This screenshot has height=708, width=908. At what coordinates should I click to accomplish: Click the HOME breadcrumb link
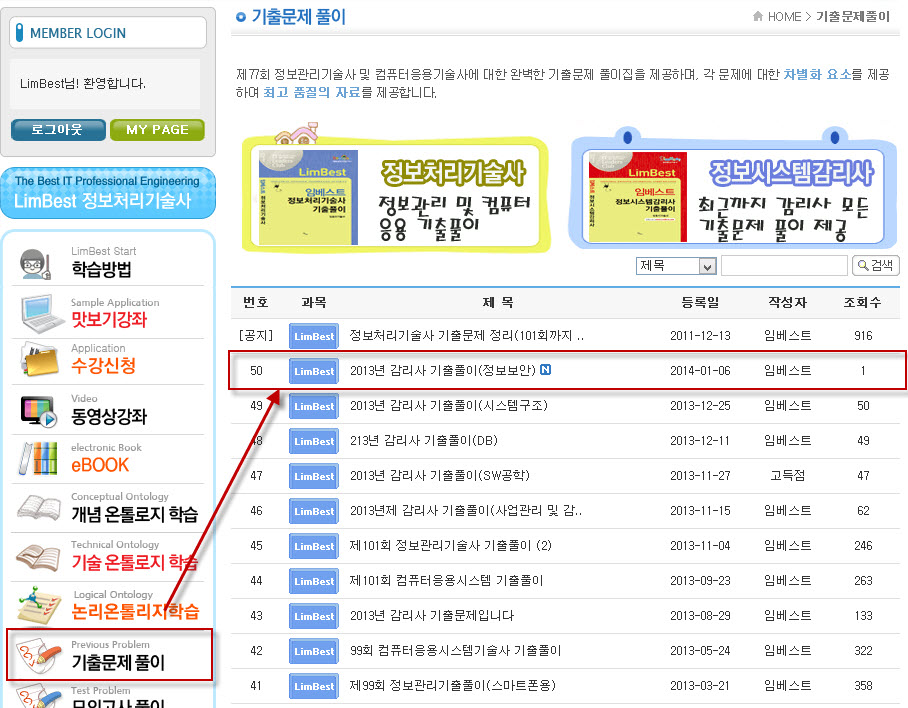click(x=784, y=17)
